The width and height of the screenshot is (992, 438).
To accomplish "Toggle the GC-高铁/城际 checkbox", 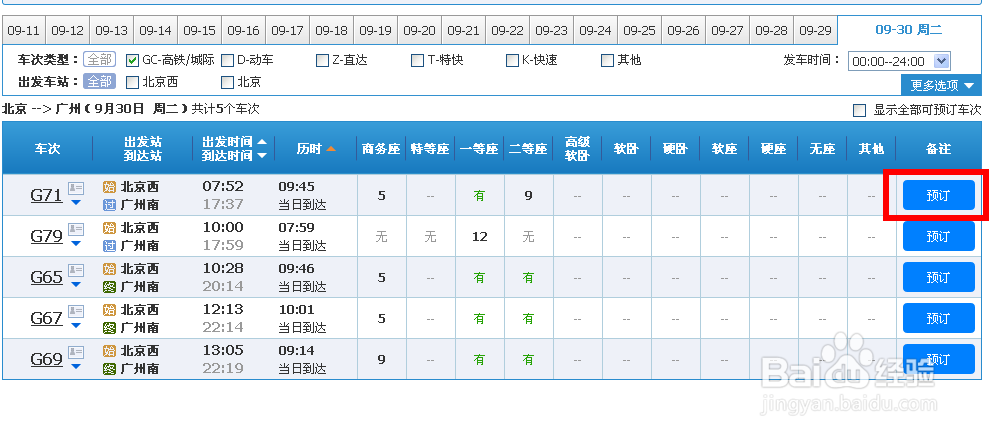I will pos(132,61).
